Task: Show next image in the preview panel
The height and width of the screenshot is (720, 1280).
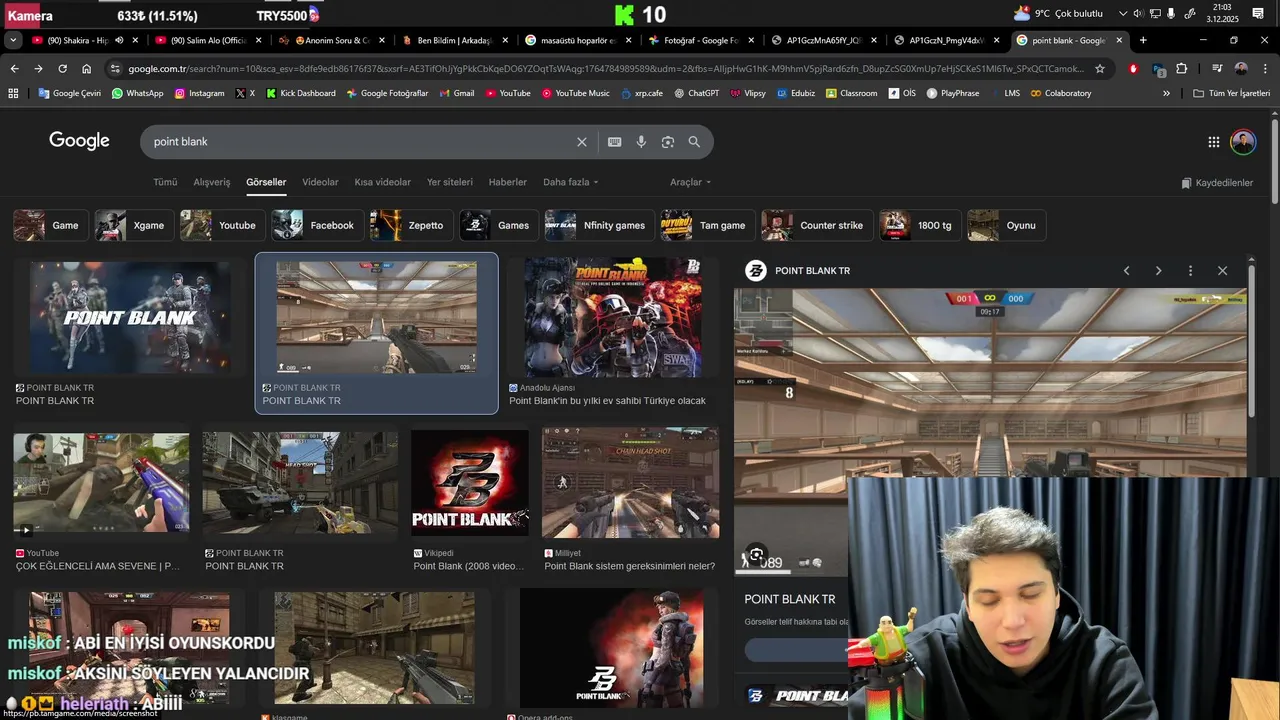Action: (x=1158, y=271)
